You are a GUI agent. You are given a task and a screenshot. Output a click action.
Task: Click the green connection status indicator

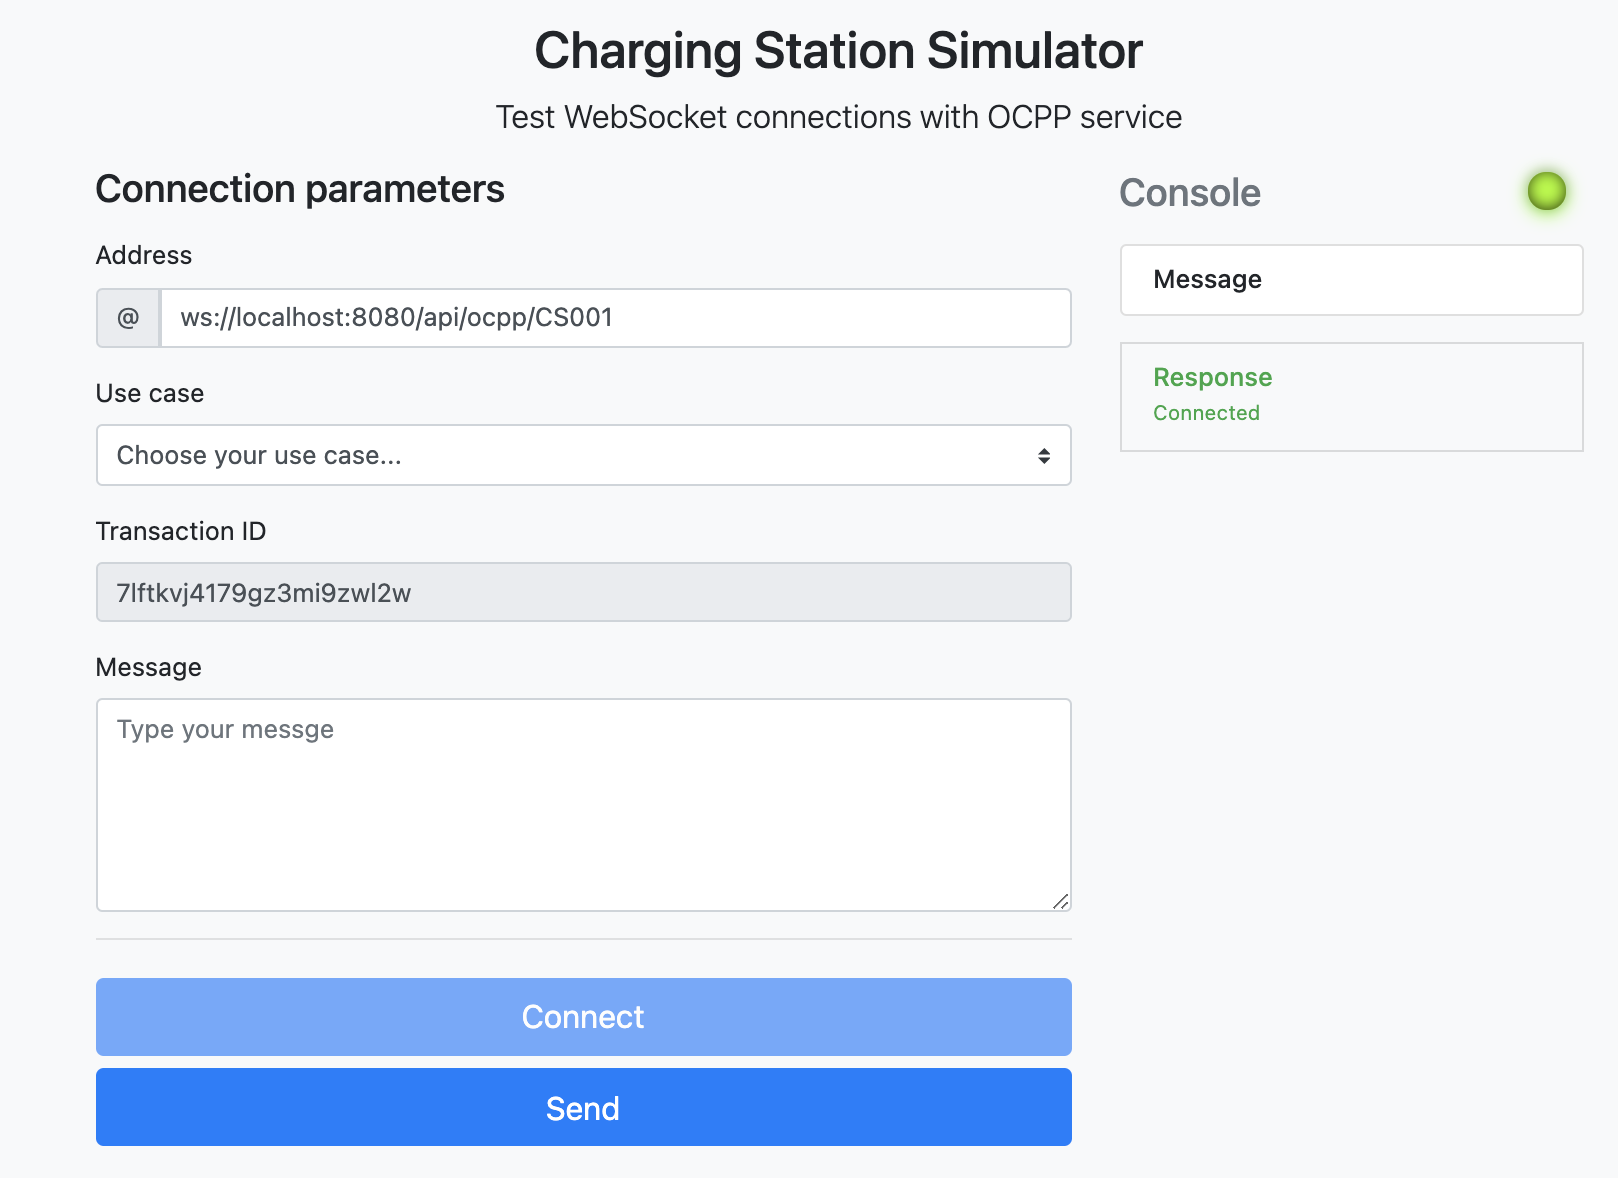click(x=1546, y=191)
